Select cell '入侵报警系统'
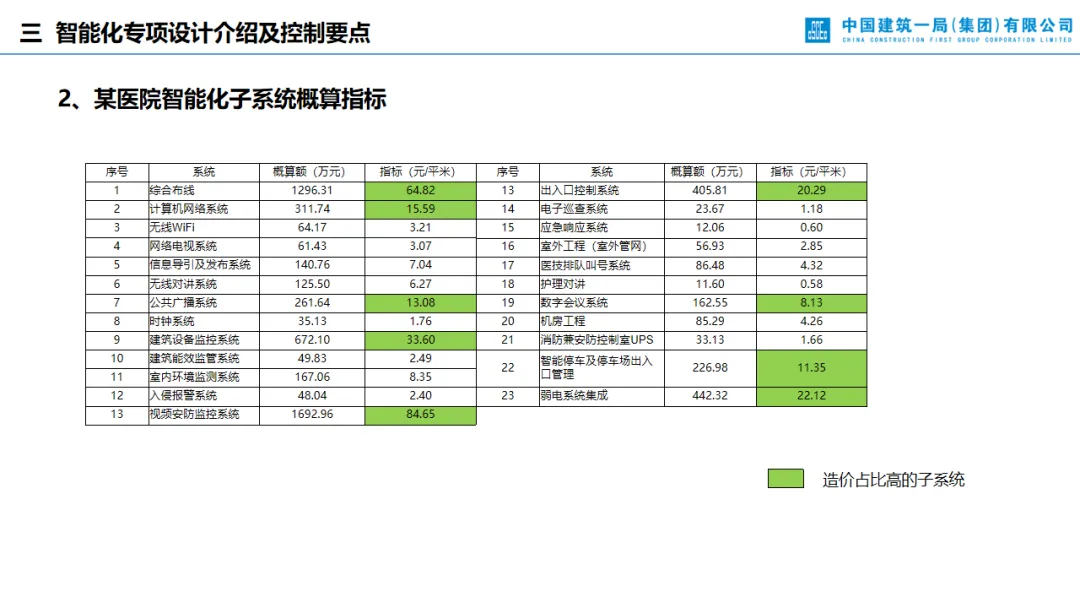Viewport: 1080px width, 608px height. tap(204, 396)
